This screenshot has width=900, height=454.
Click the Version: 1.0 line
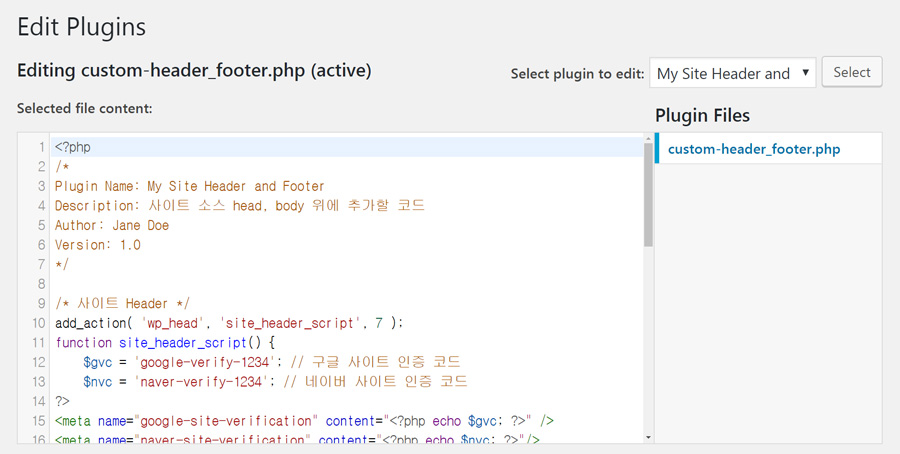(98, 245)
